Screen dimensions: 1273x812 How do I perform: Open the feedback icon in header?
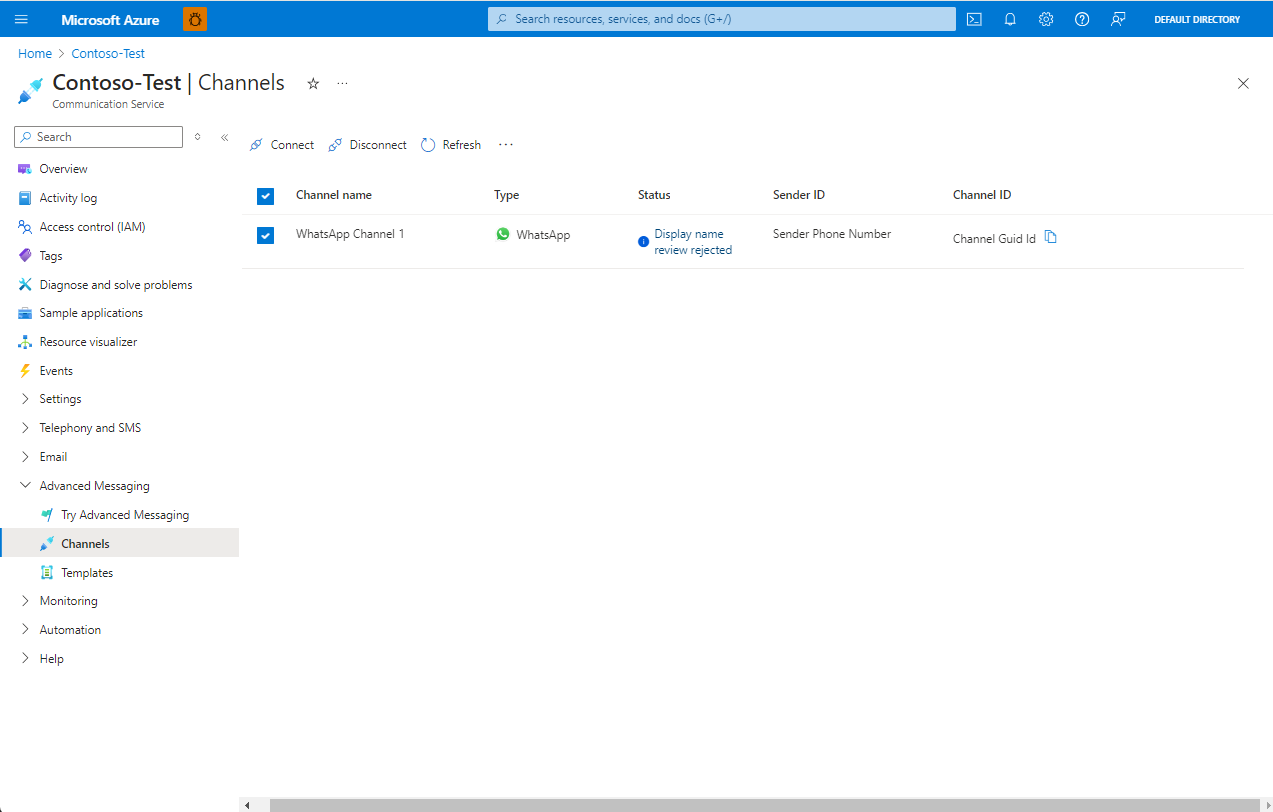tap(1118, 19)
